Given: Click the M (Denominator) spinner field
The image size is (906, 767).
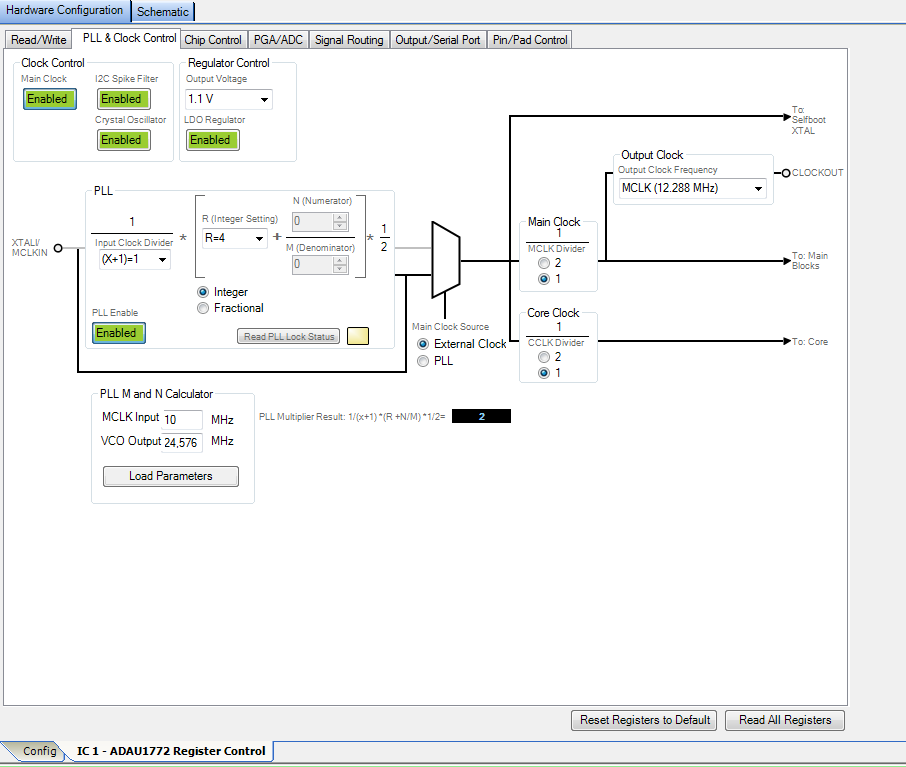Looking at the screenshot, I should [x=320, y=265].
